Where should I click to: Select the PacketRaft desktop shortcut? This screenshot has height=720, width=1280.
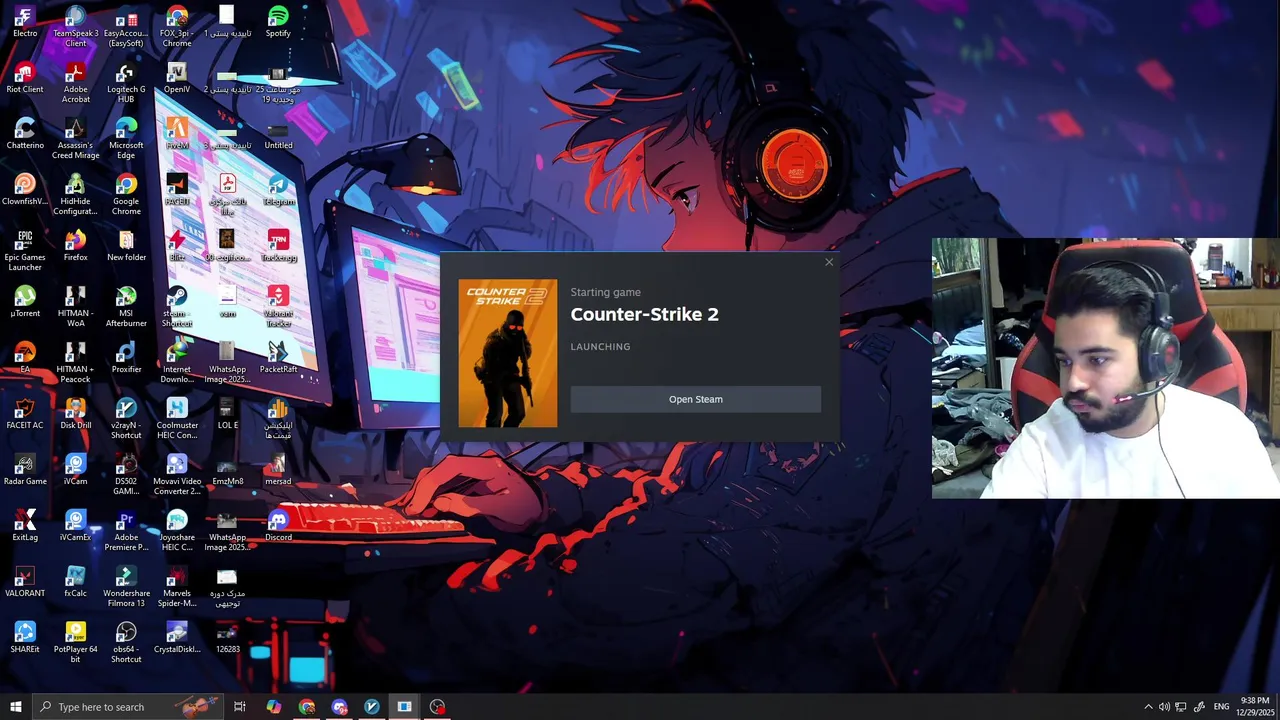[x=278, y=358]
